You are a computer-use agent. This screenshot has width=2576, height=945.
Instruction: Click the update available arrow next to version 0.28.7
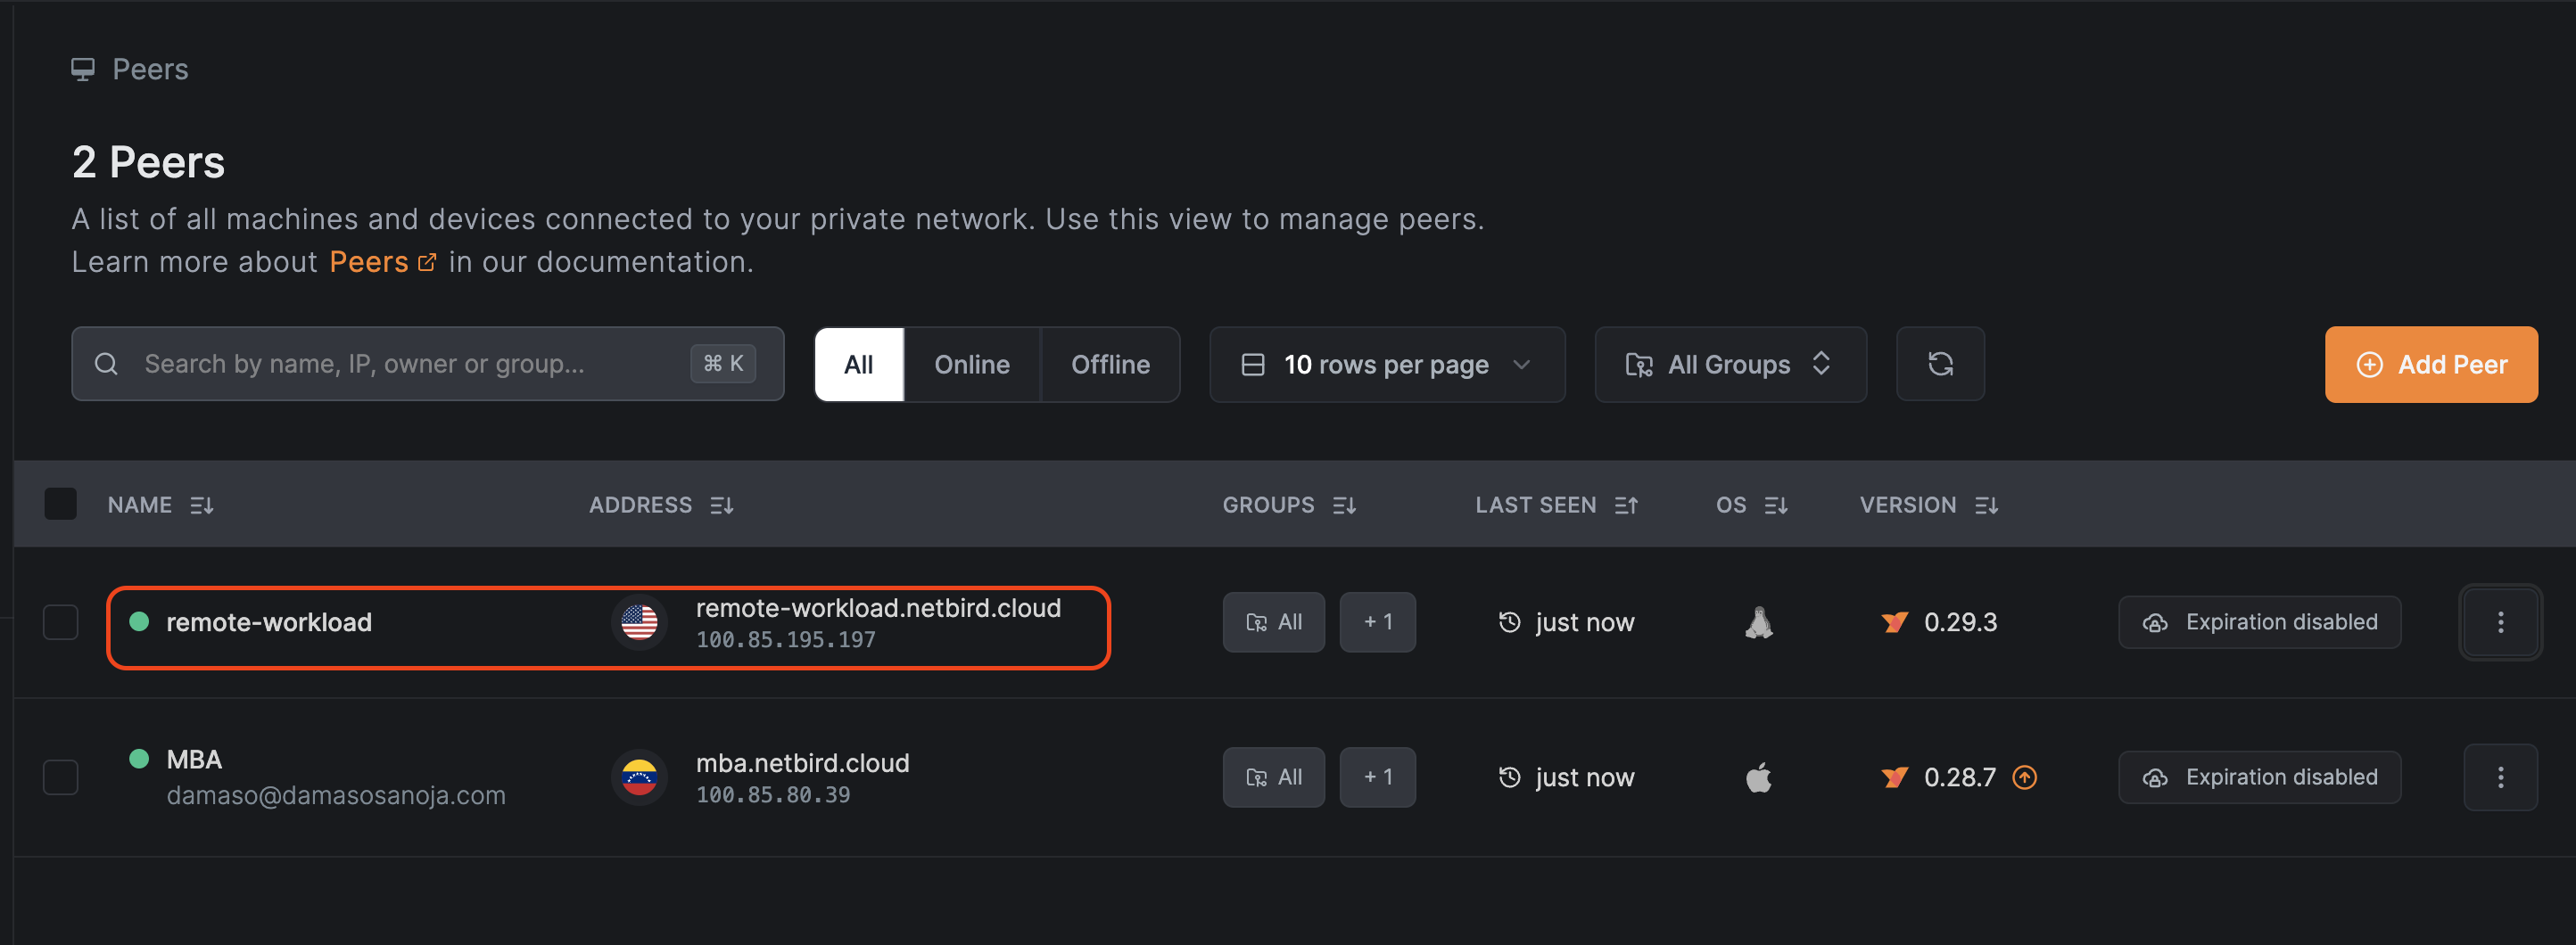[2026, 777]
